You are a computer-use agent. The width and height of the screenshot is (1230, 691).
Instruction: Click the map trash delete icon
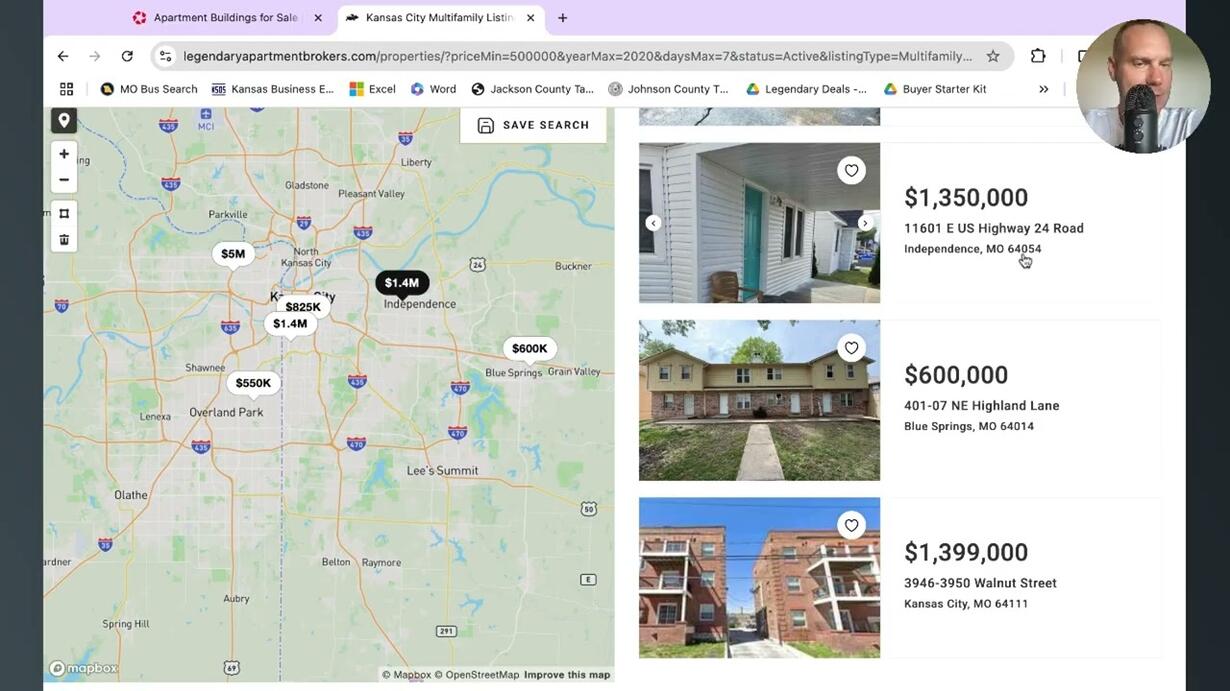(64, 239)
